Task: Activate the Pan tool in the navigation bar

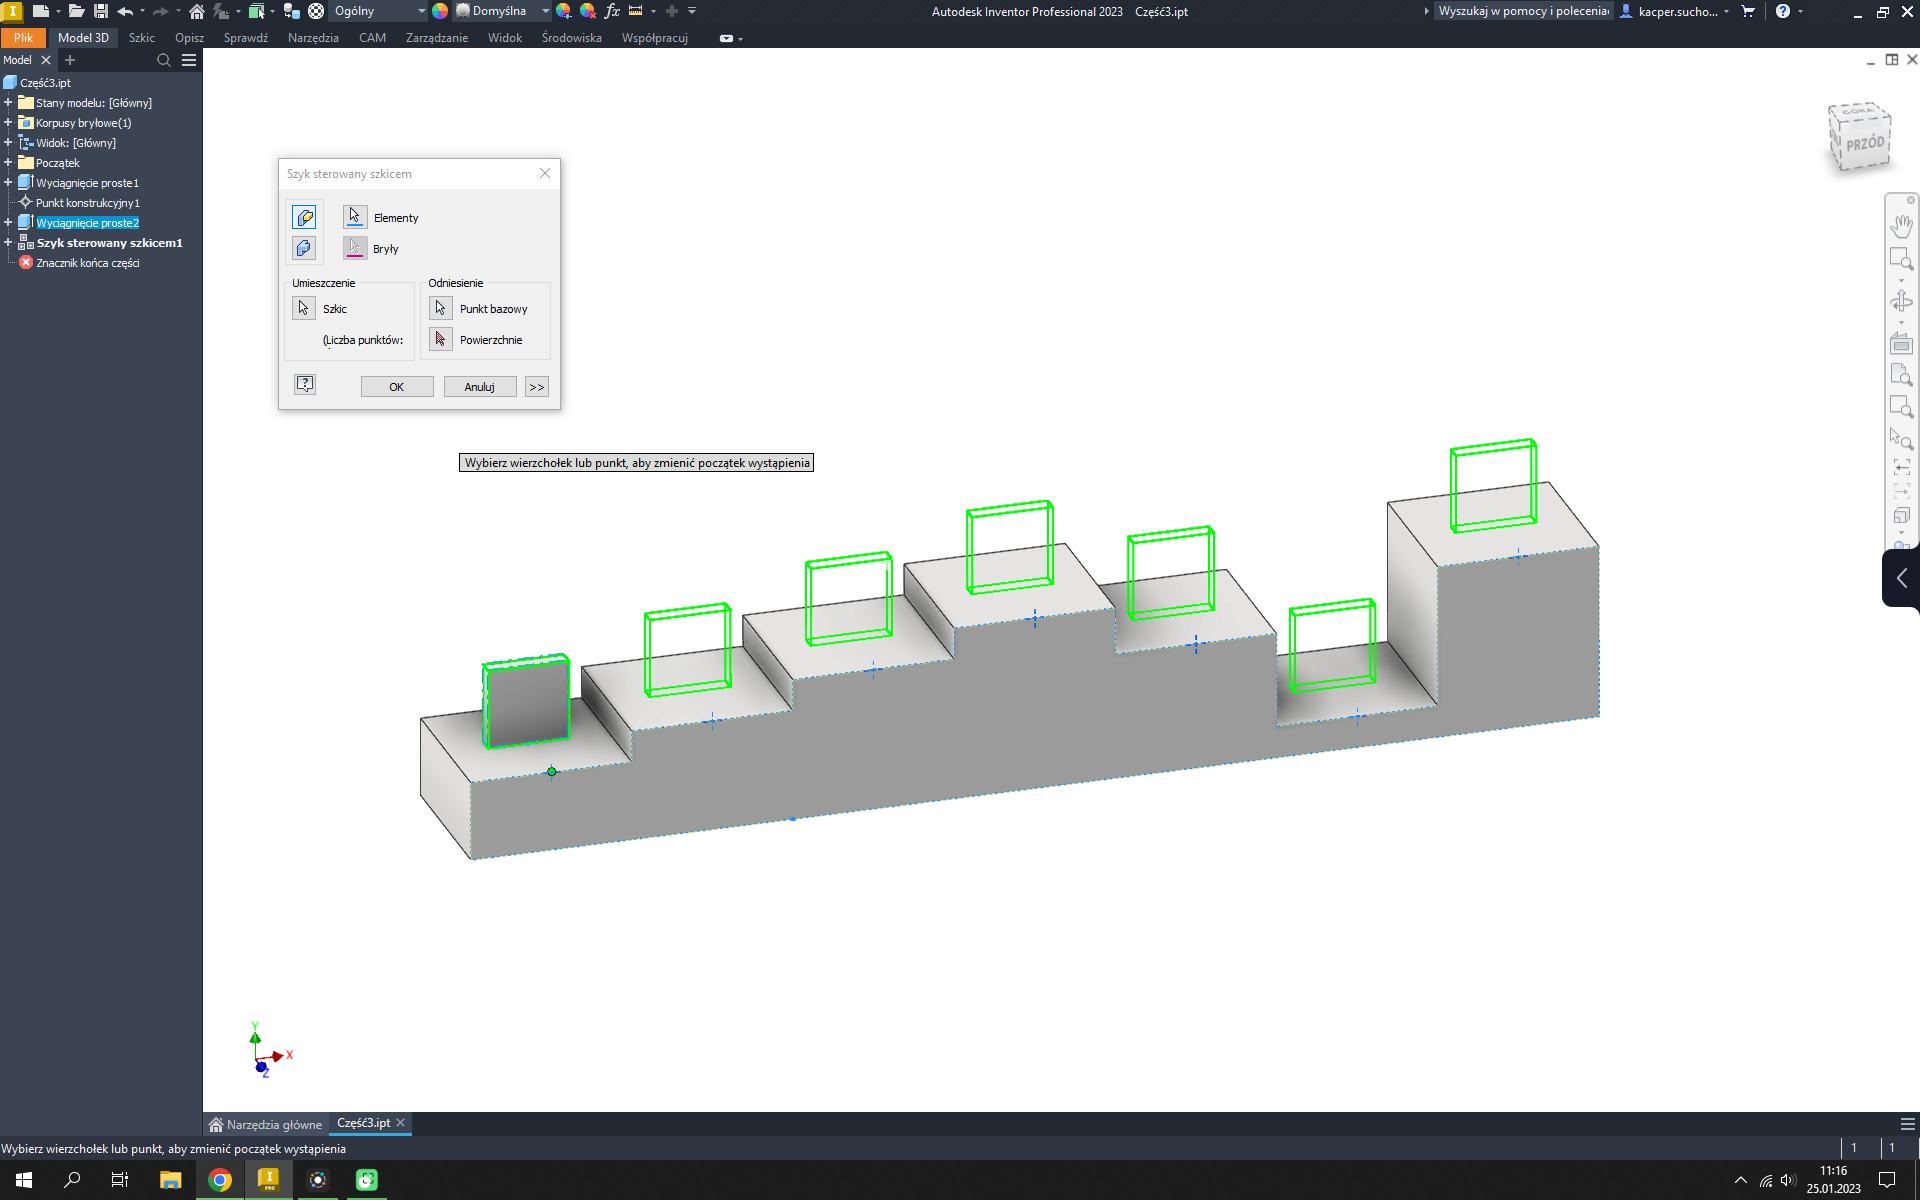Action: 1901,225
